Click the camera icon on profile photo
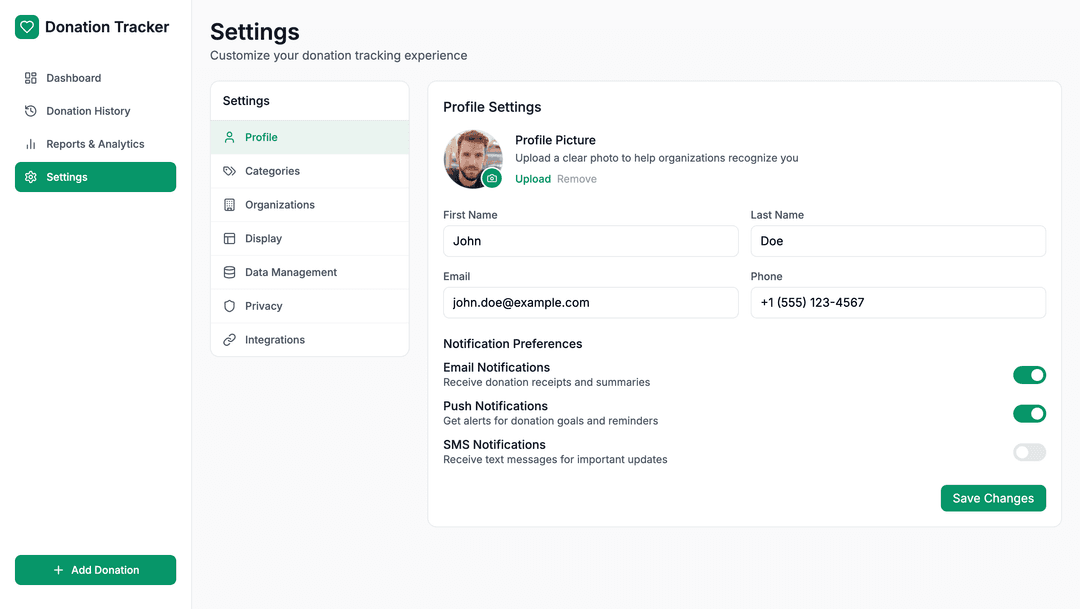Screen dimensions: 1080x609 (x=491, y=178)
